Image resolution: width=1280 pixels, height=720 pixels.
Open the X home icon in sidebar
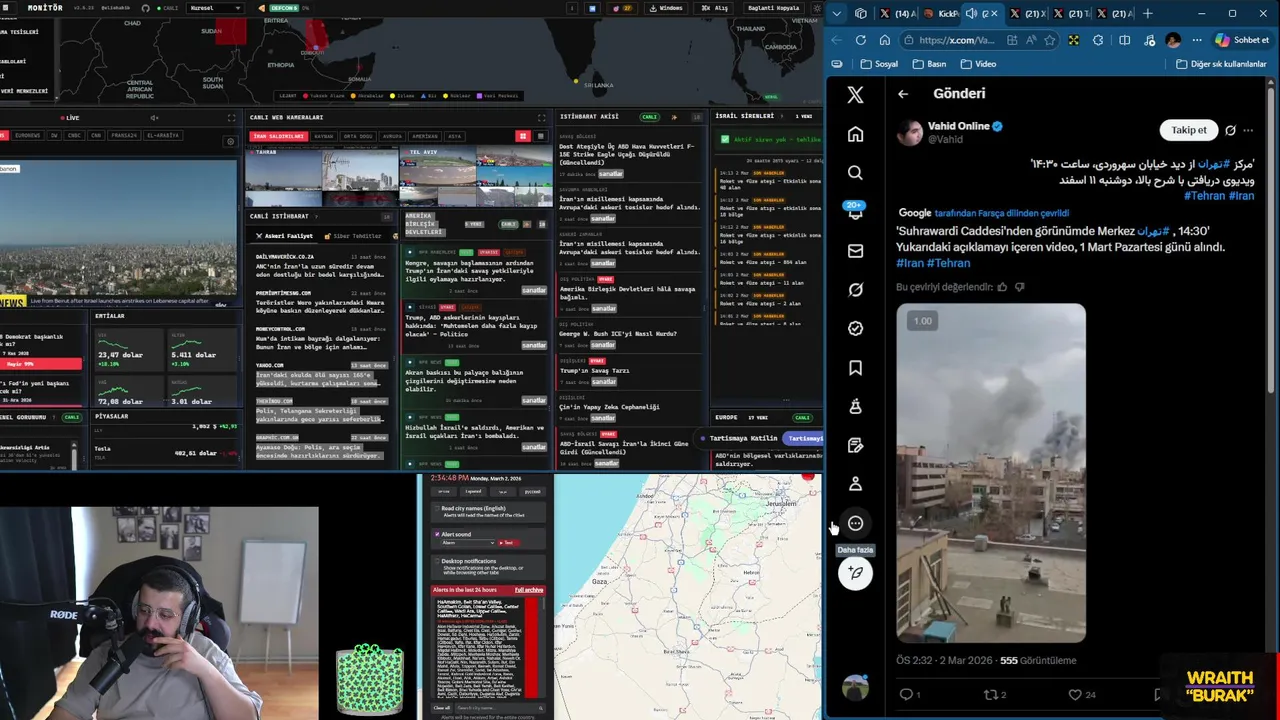pyautogui.click(x=855, y=134)
